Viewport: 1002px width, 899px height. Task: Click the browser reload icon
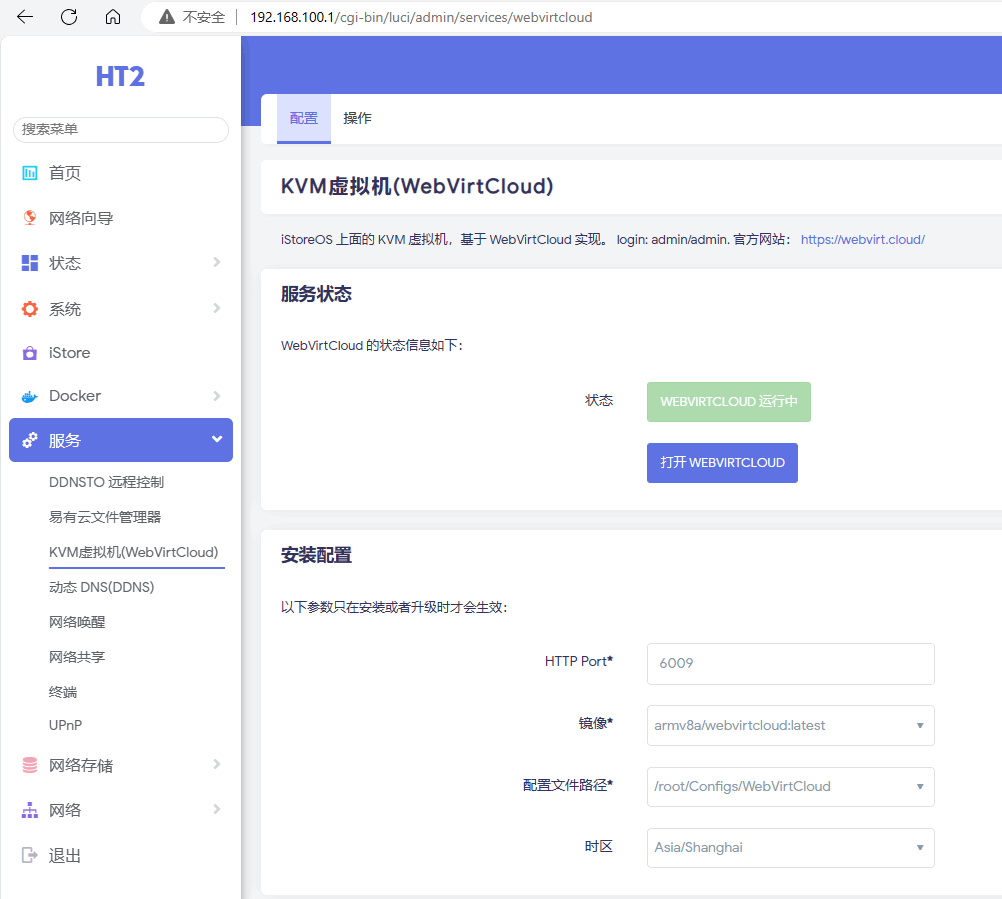[x=69, y=17]
